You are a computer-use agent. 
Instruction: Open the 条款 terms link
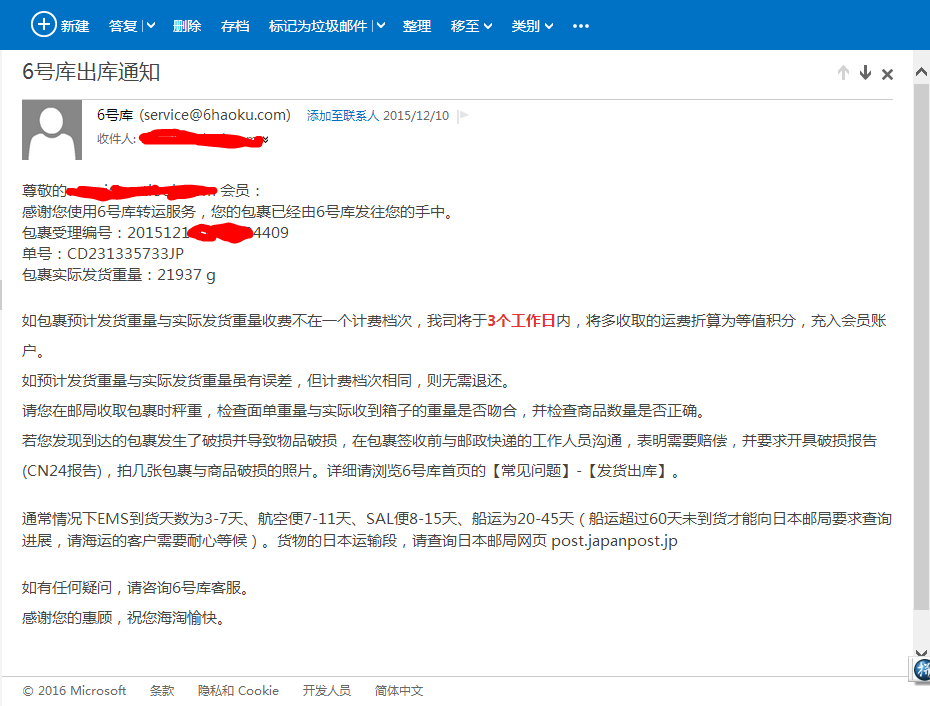click(162, 691)
